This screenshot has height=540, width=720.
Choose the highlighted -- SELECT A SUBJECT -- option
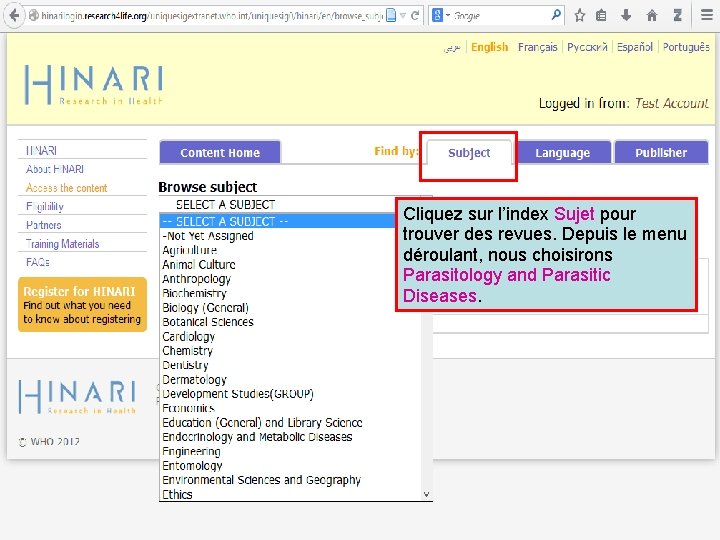click(277, 221)
